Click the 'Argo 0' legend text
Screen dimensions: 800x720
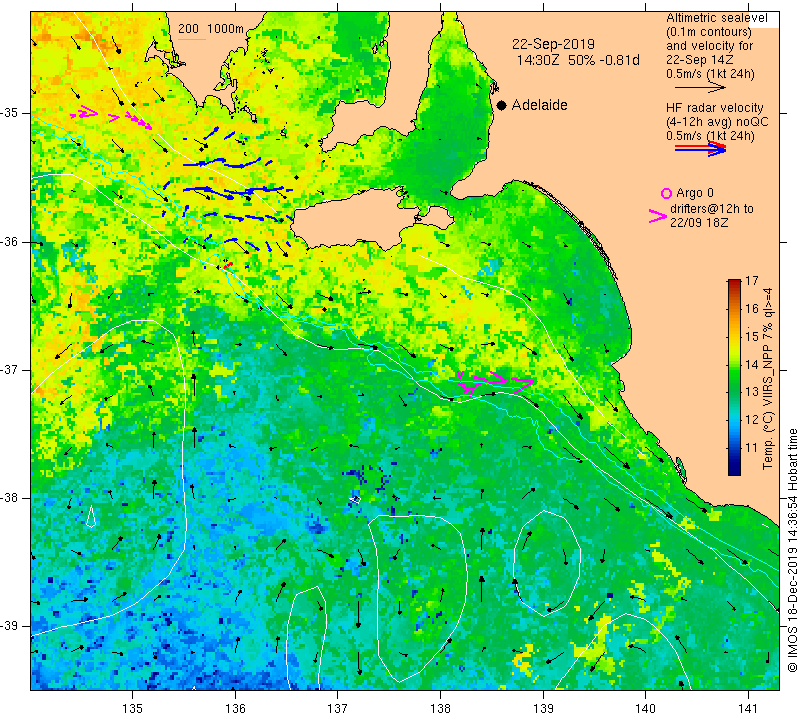pos(694,193)
